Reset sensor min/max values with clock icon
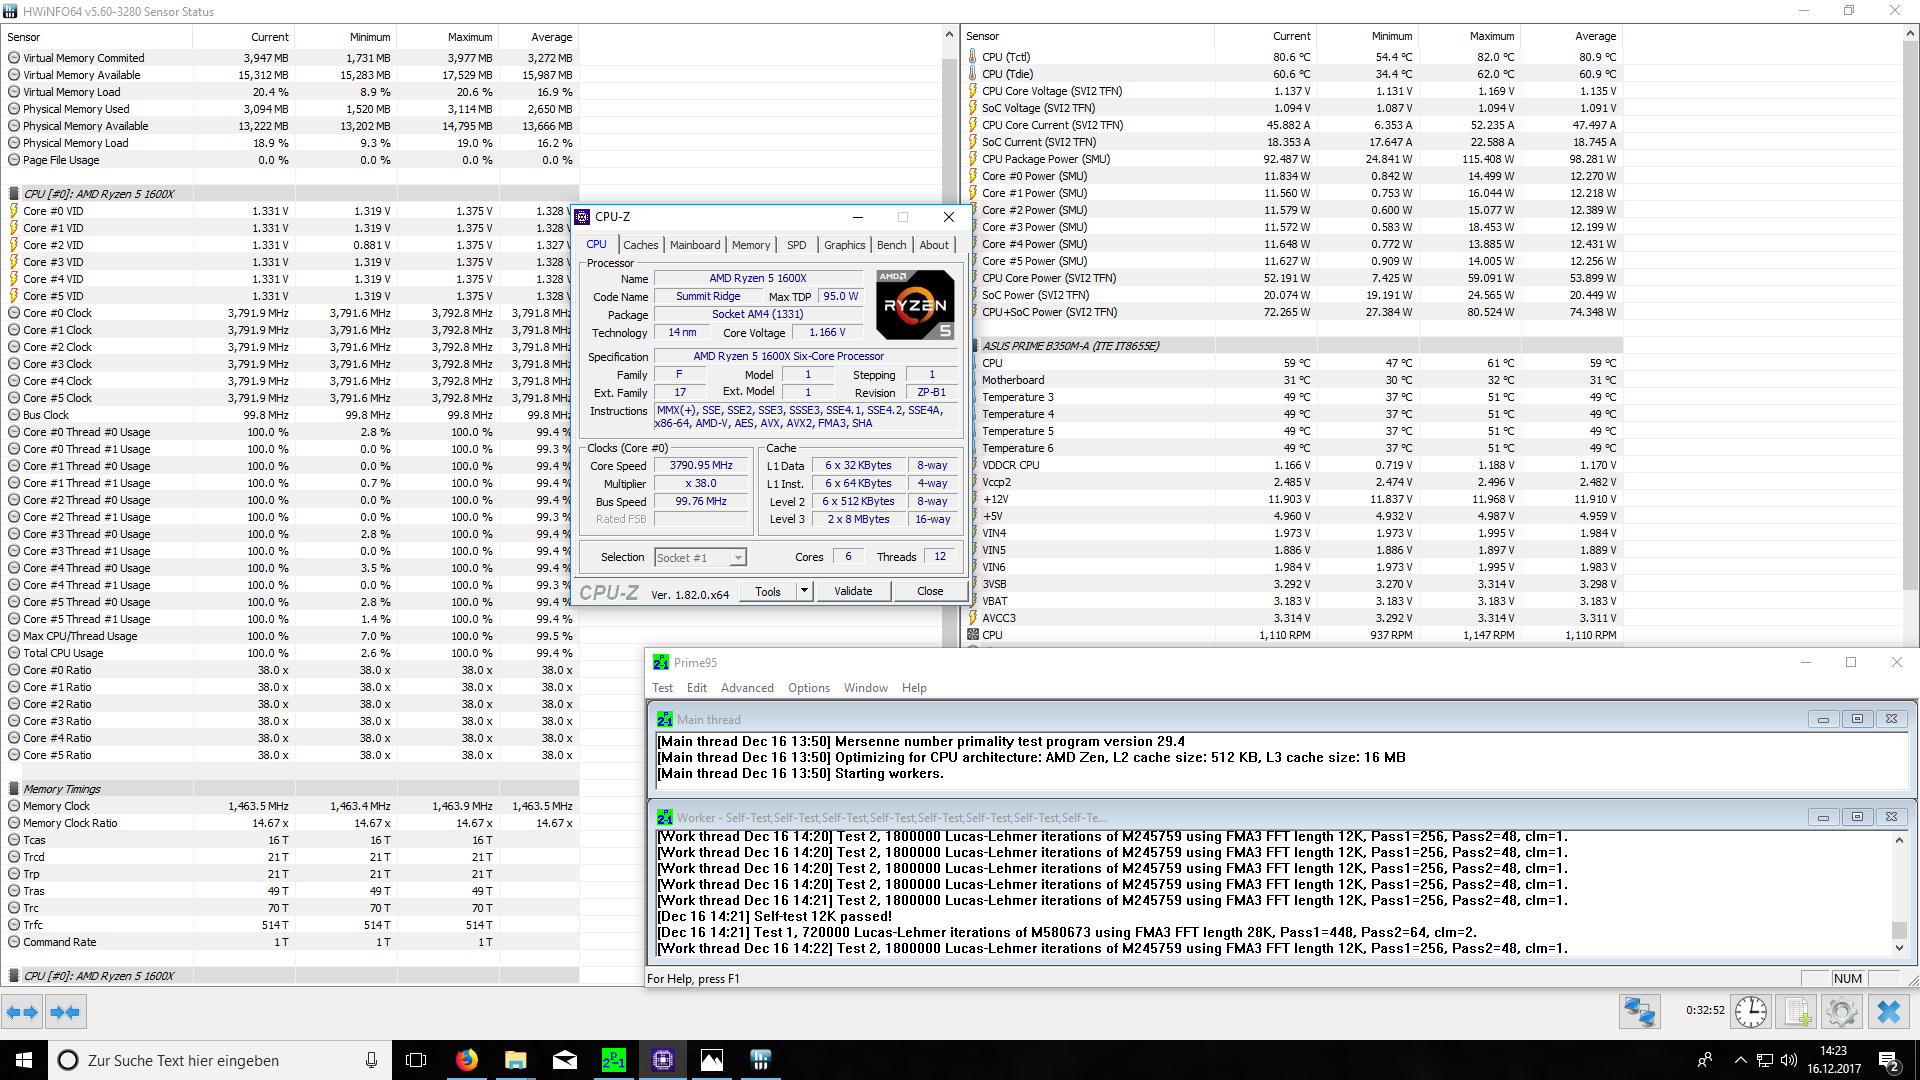Screen dimensions: 1920x1080 pos(1750,1012)
